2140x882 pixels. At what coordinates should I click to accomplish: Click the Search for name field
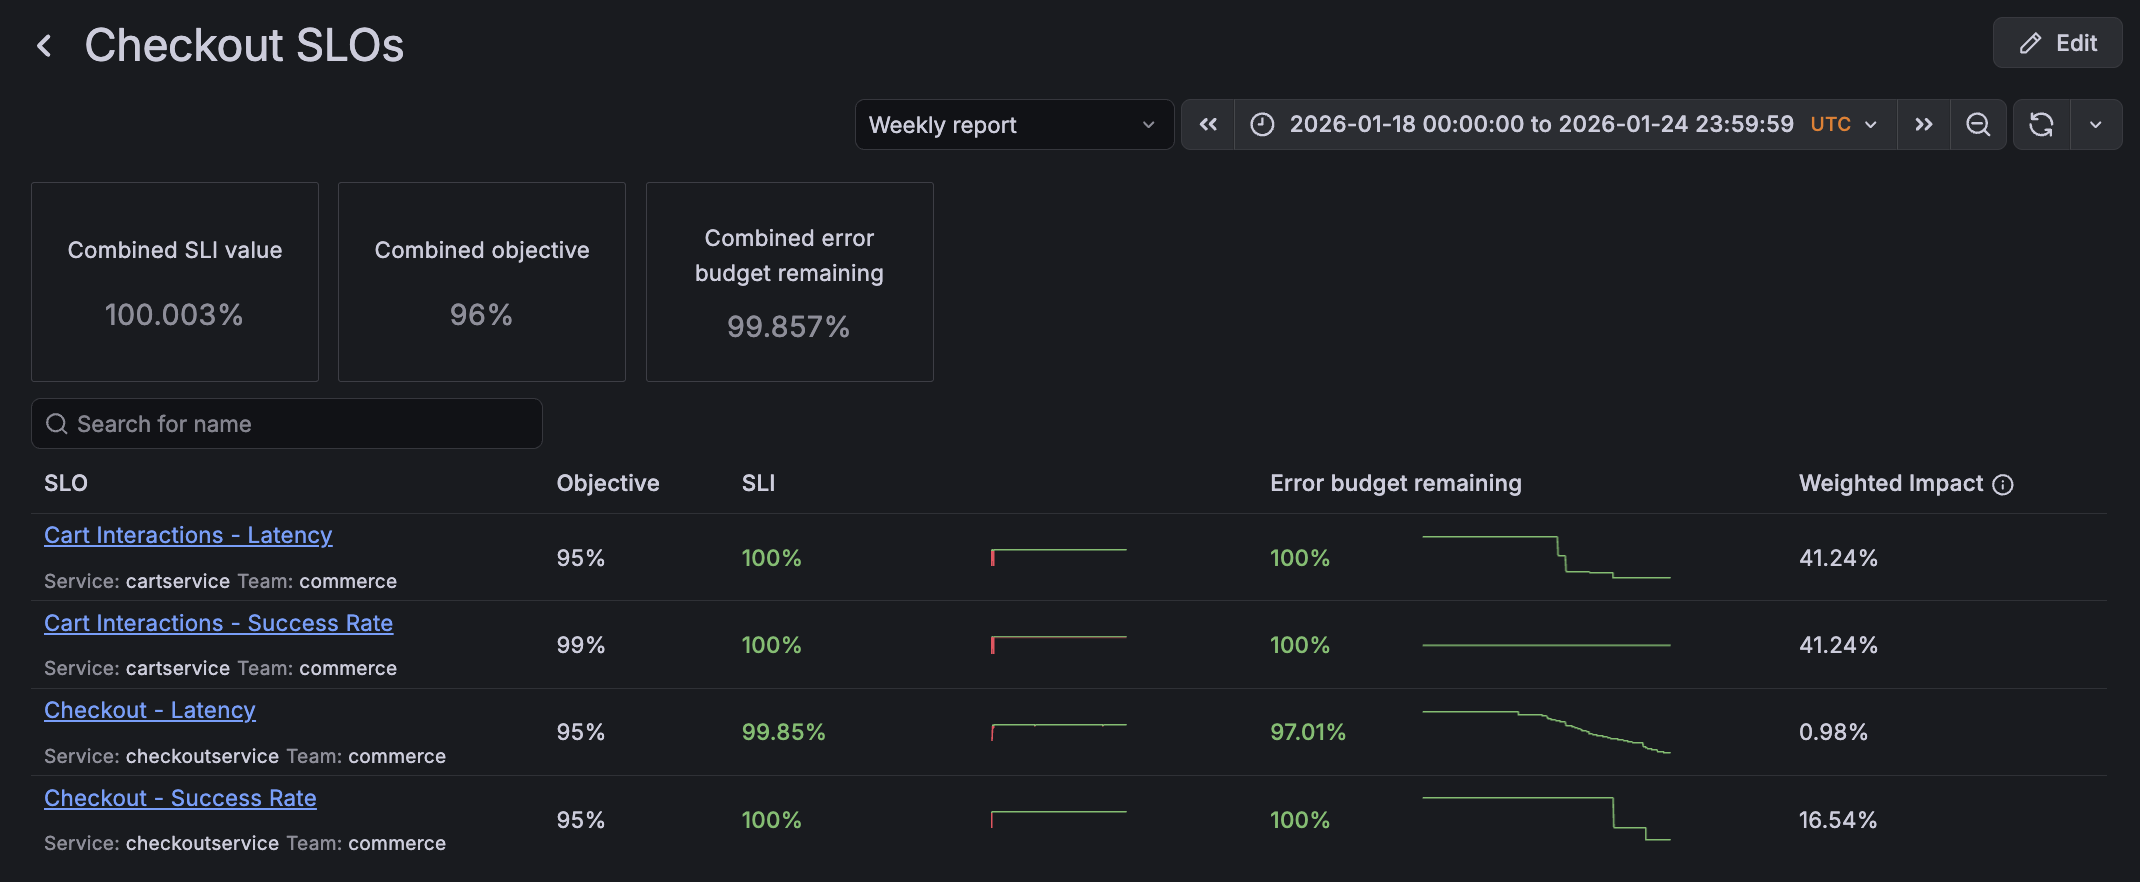[287, 424]
